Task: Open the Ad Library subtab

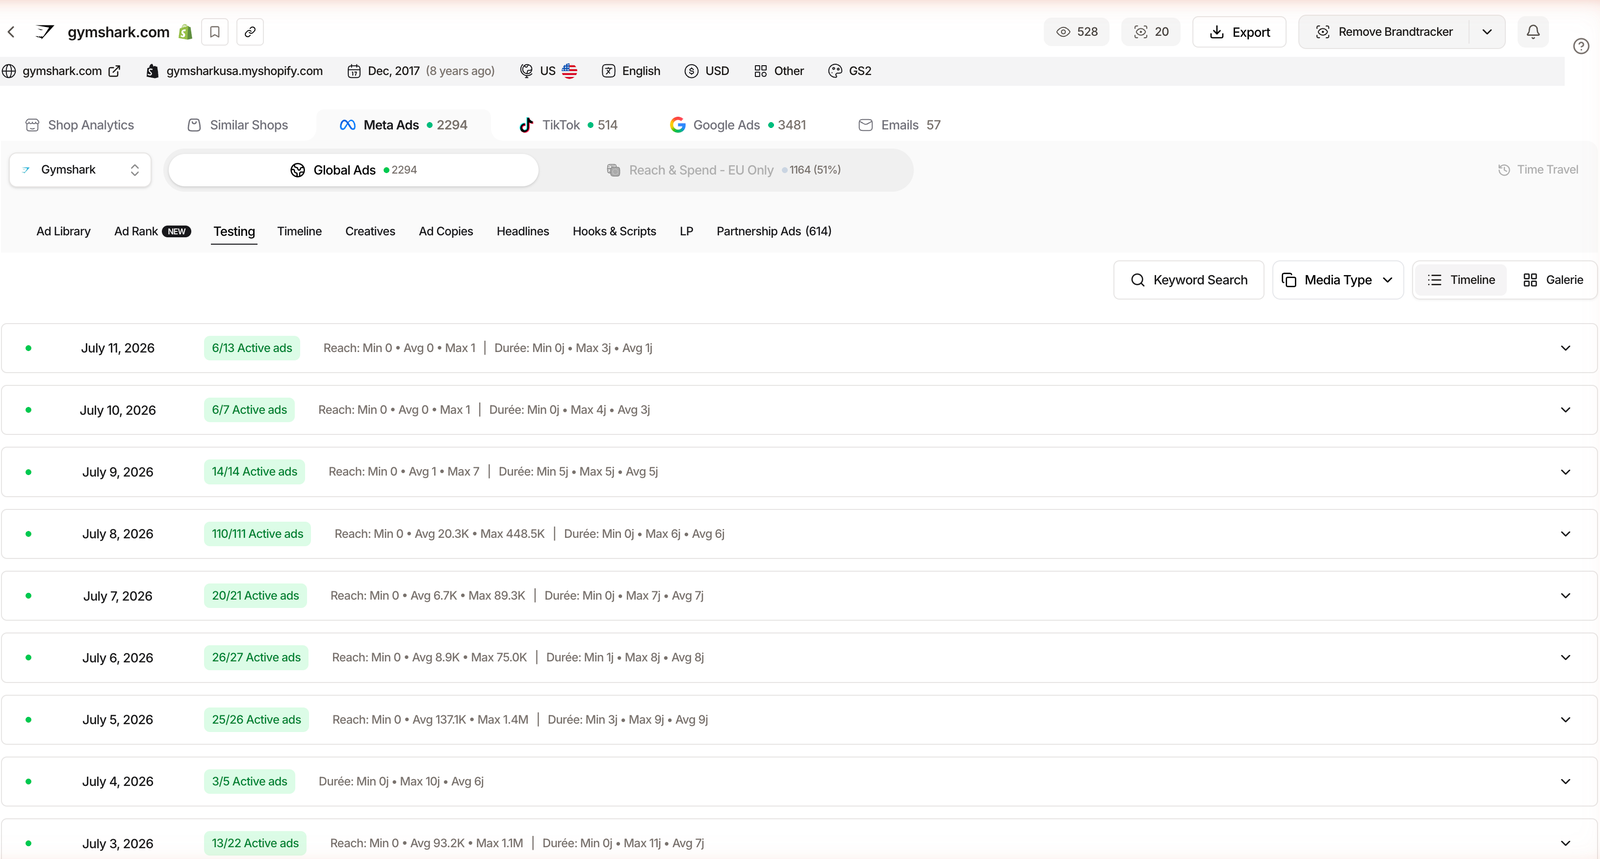Action: 63,231
